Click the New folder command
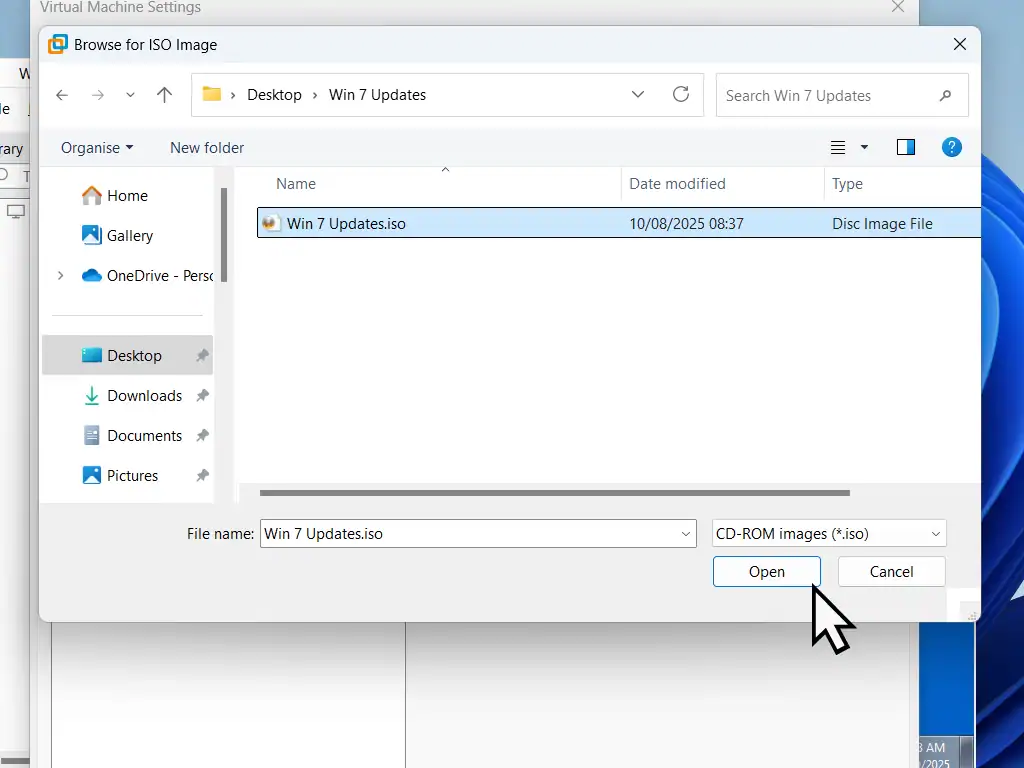Image resolution: width=1024 pixels, height=768 pixels. 207,147
